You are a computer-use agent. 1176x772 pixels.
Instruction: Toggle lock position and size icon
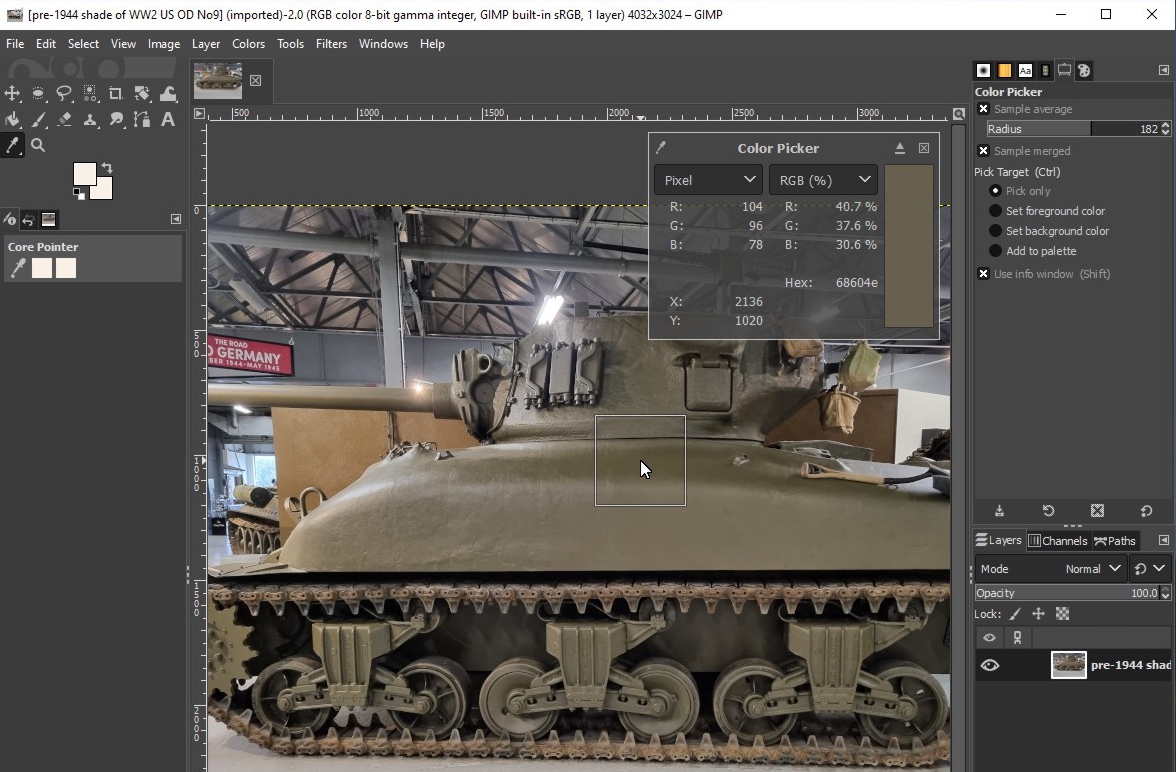coord(1038,614)
